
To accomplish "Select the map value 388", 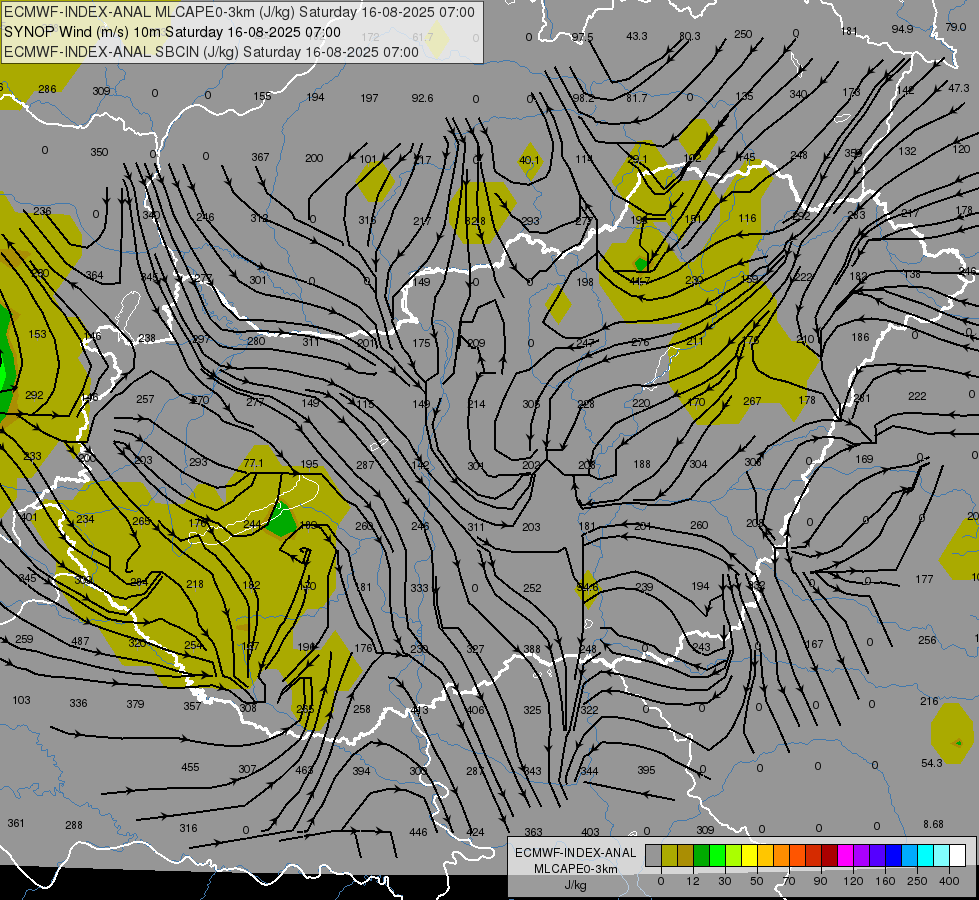I will pyautogui.click(x=532, y=650).
